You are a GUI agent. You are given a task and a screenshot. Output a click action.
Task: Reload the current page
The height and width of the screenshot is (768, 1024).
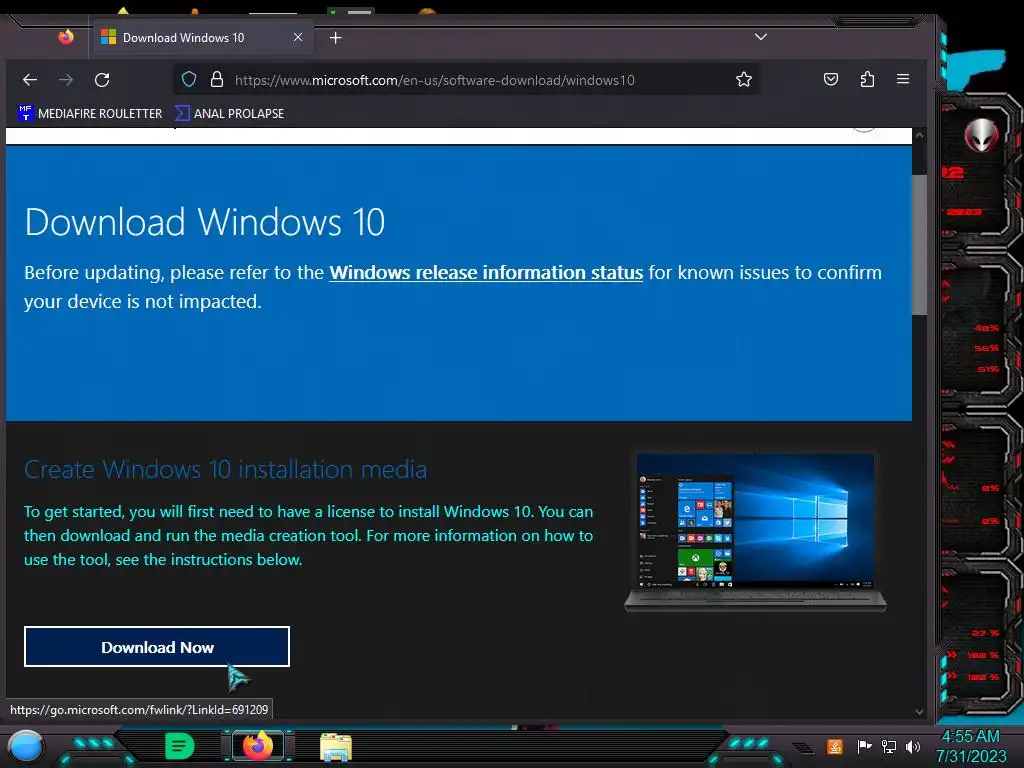tap(102, 80)
